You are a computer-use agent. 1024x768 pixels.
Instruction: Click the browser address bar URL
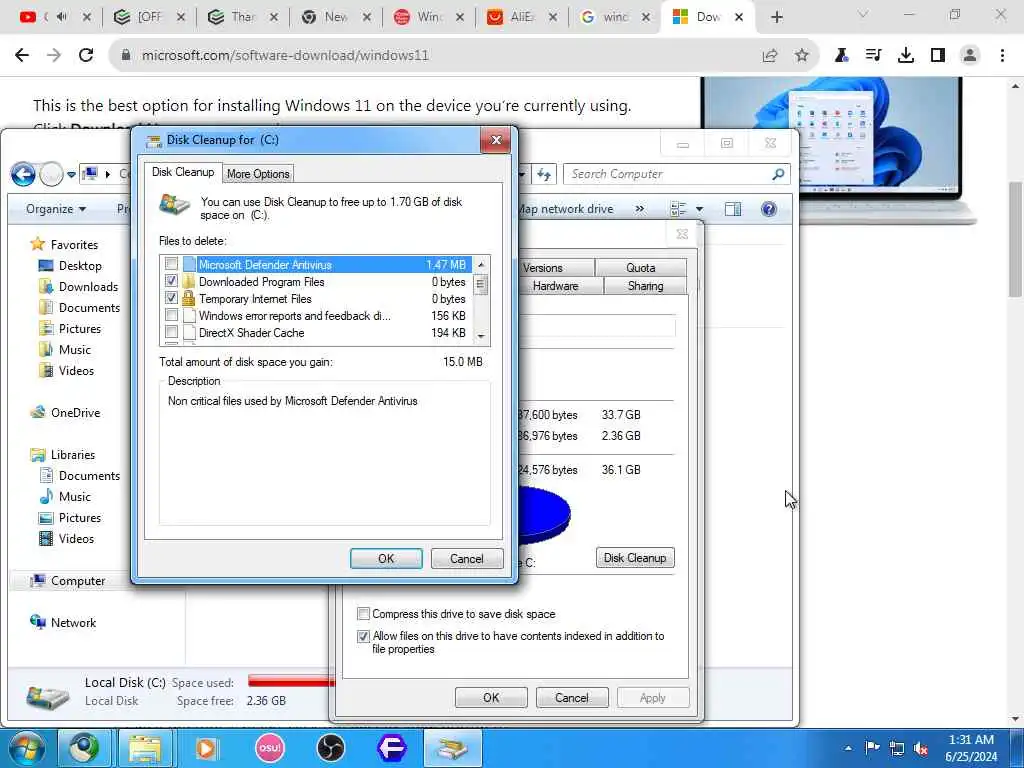285,56
